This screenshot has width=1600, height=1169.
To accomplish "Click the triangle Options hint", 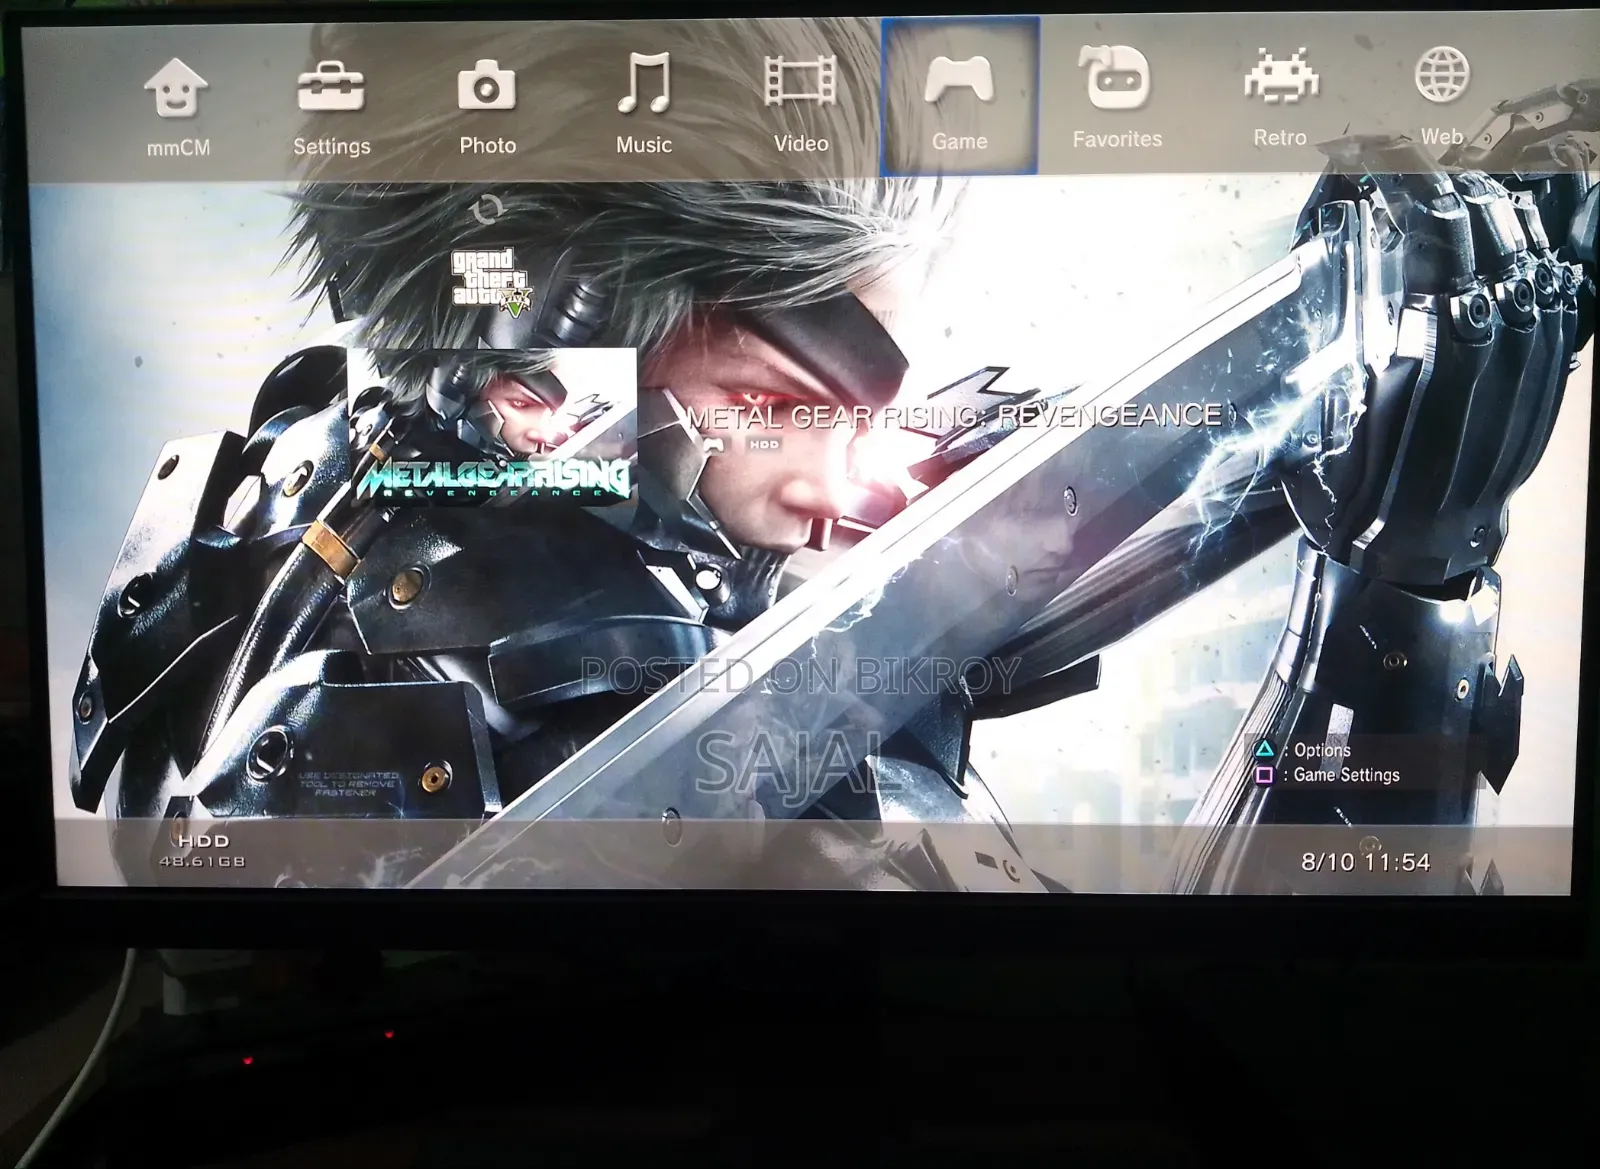I will coord(1303,750).
